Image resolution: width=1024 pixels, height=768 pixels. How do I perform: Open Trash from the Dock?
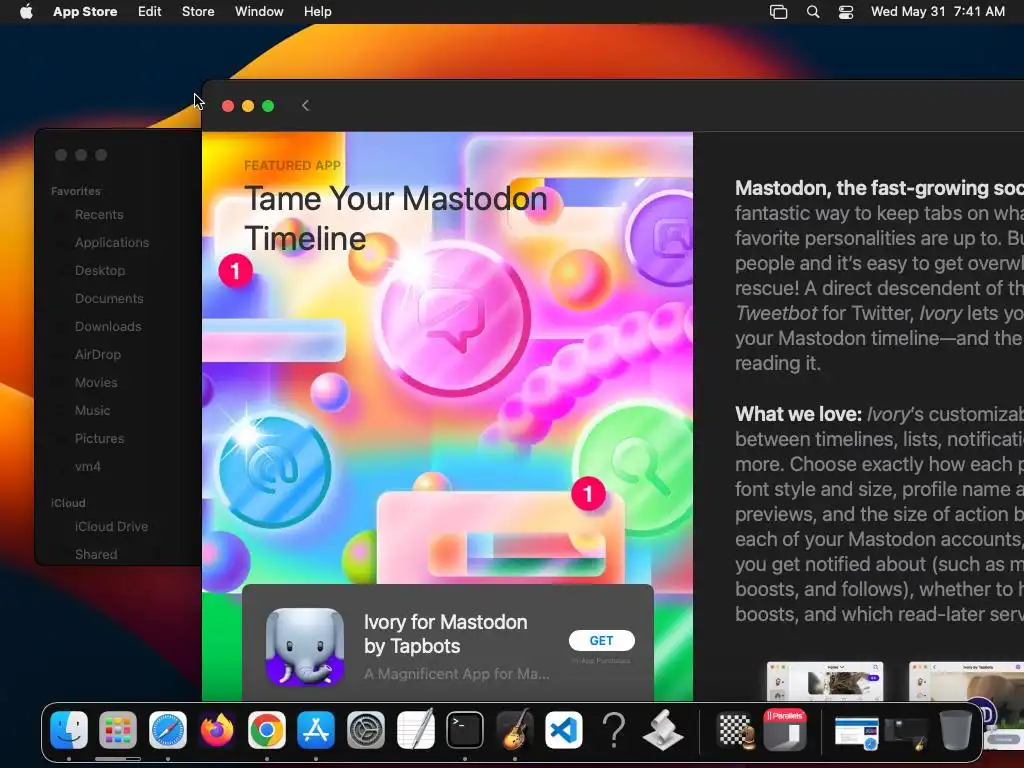[x=955, y=729]
